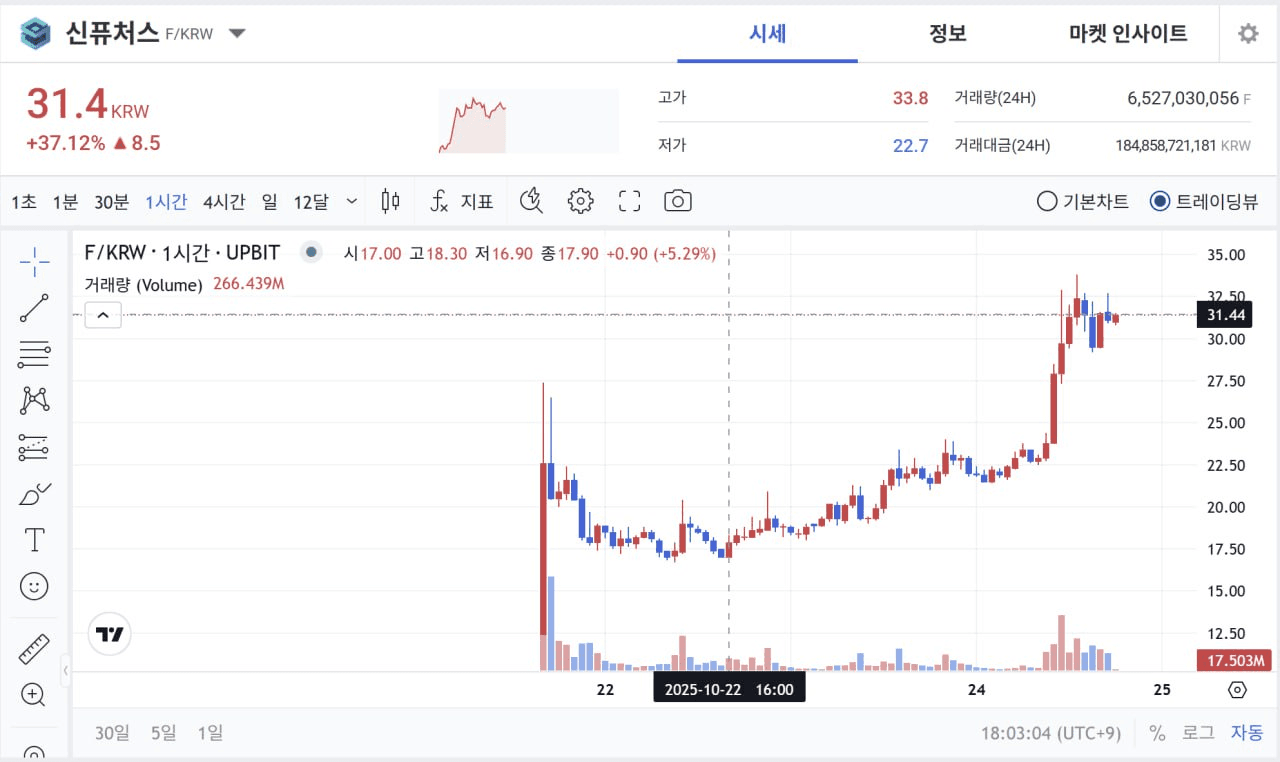Click the zoom in magnifier tool

[x=34, y=694]
